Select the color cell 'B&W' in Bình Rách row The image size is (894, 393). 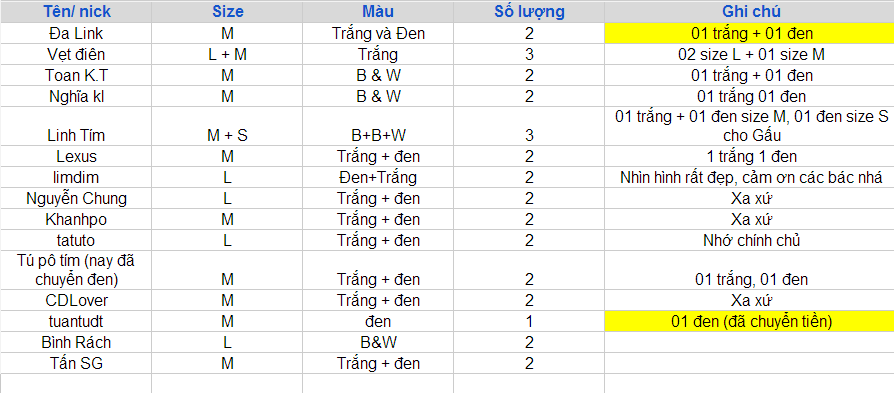[378, 342]
